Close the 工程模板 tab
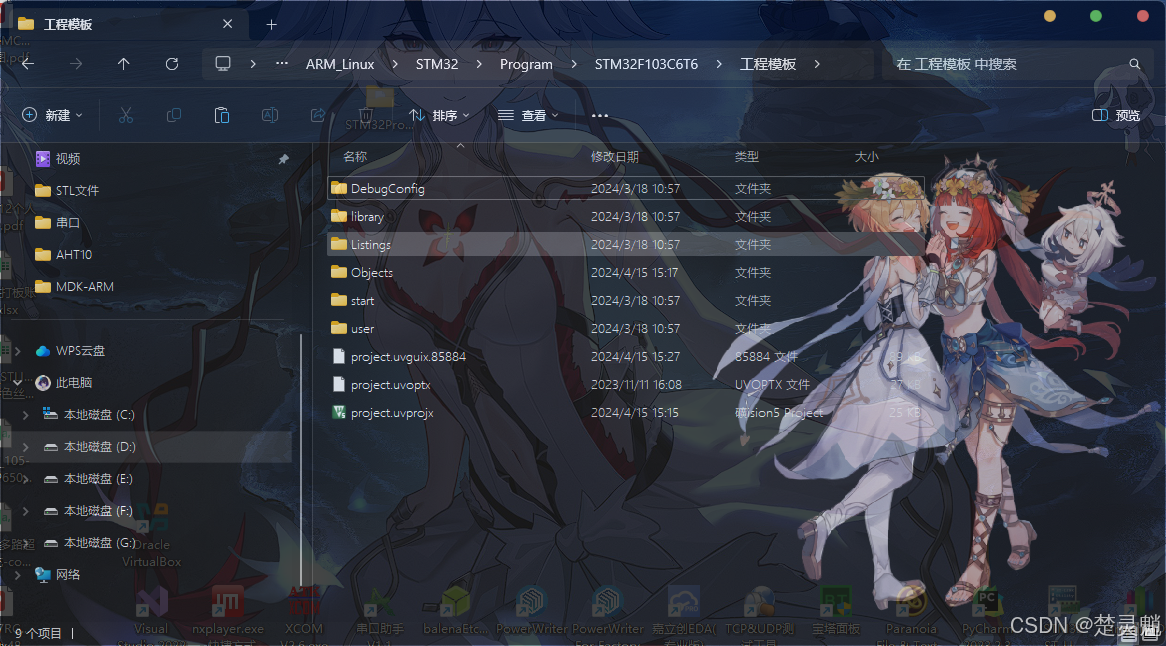This screenshot has width=1166, height=646. 228,24
